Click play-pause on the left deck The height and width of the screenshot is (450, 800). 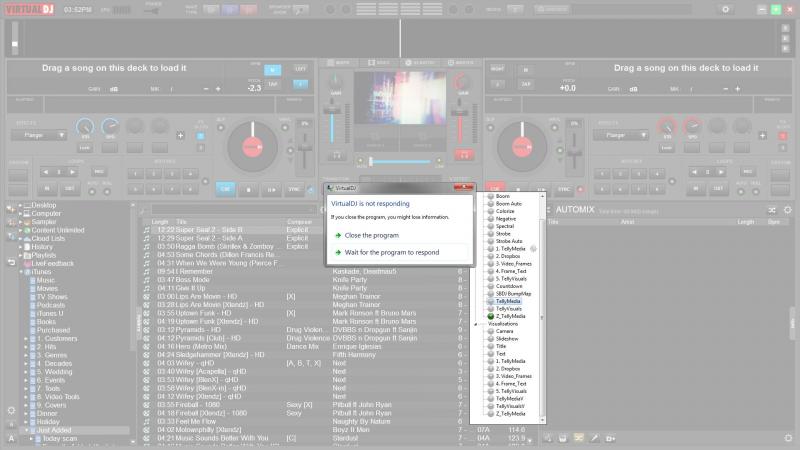click(271, 189)
